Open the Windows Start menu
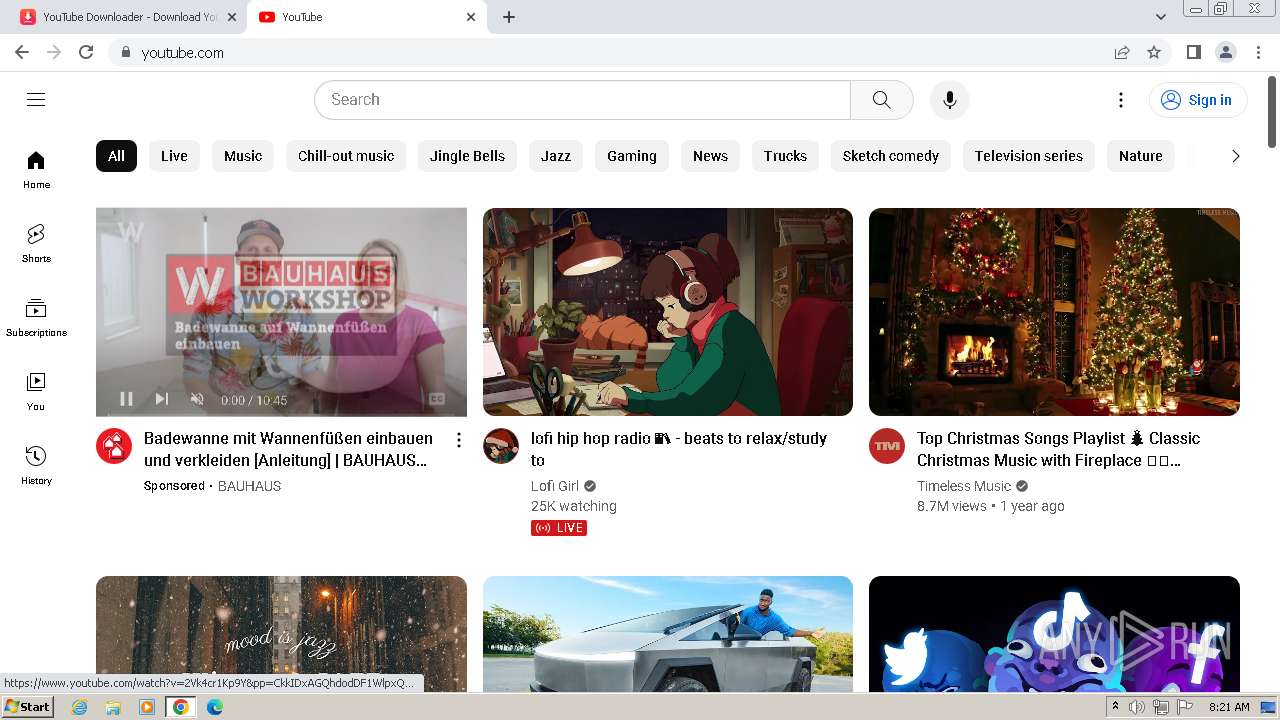This screenshot has width=1280, height=720. click(x=27, y=706)
